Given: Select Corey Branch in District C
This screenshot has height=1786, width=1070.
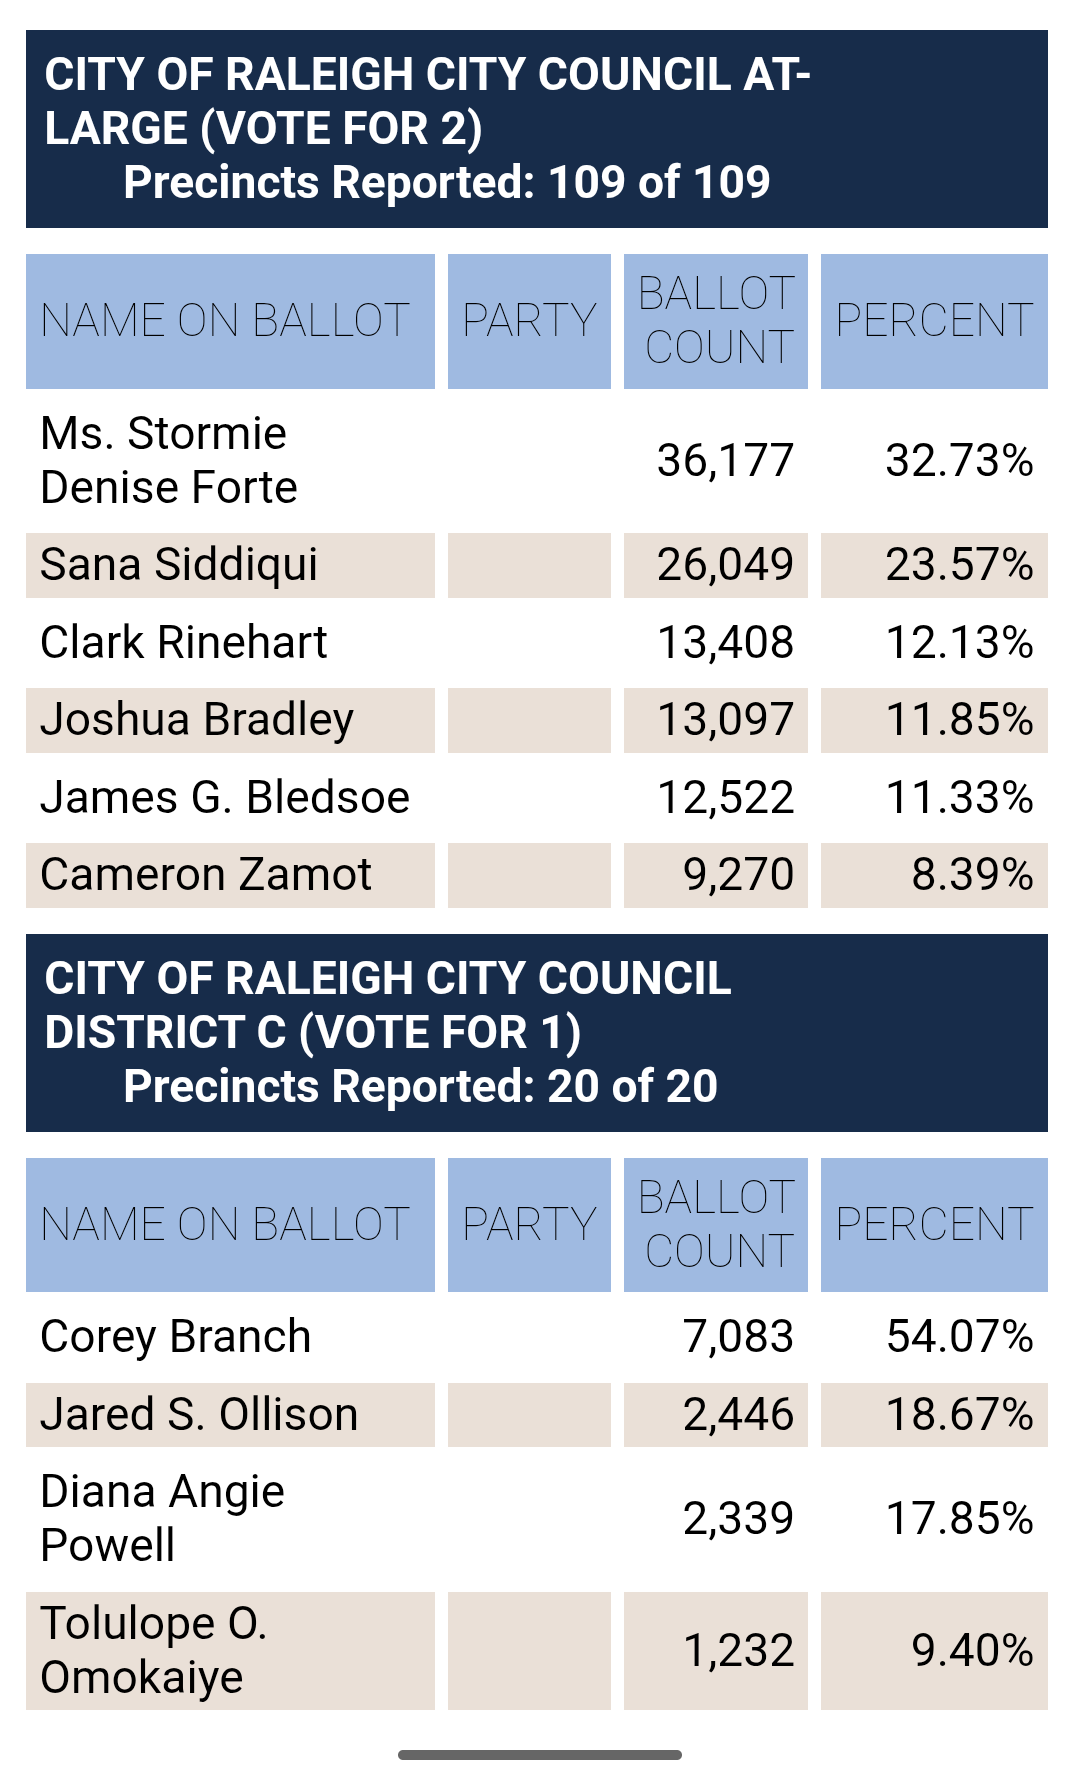Looking at the screenshot, I should (x=176, y=1337).
